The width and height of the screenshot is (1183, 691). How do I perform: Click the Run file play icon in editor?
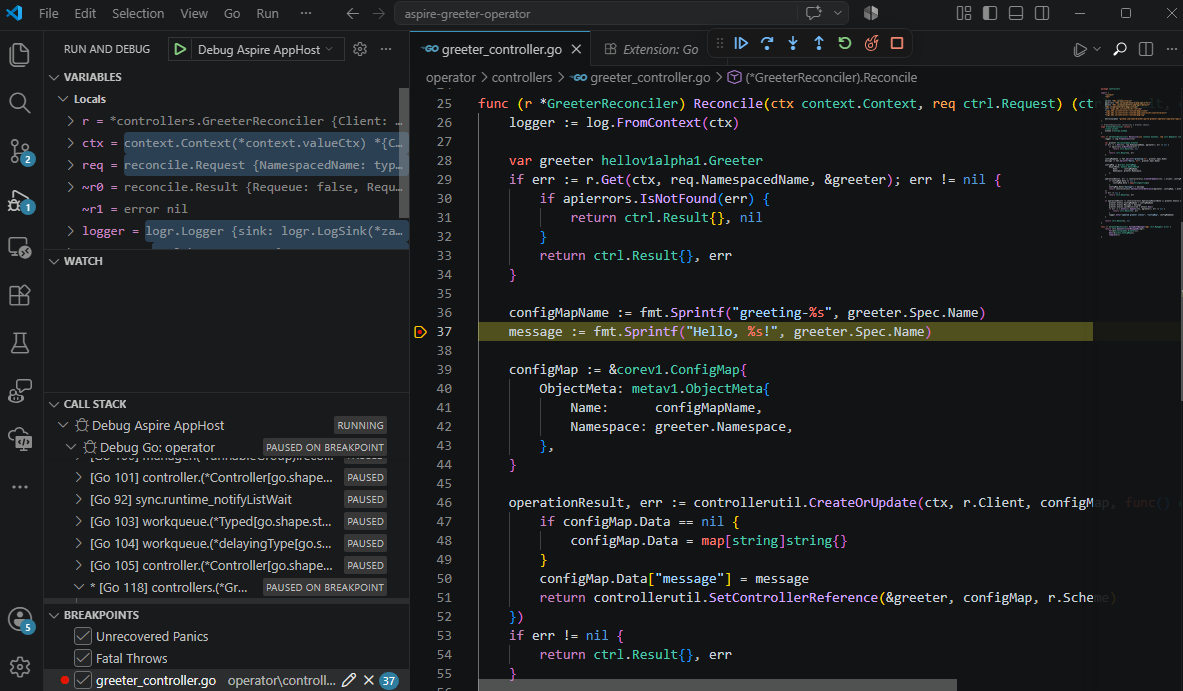point(1080,49)
